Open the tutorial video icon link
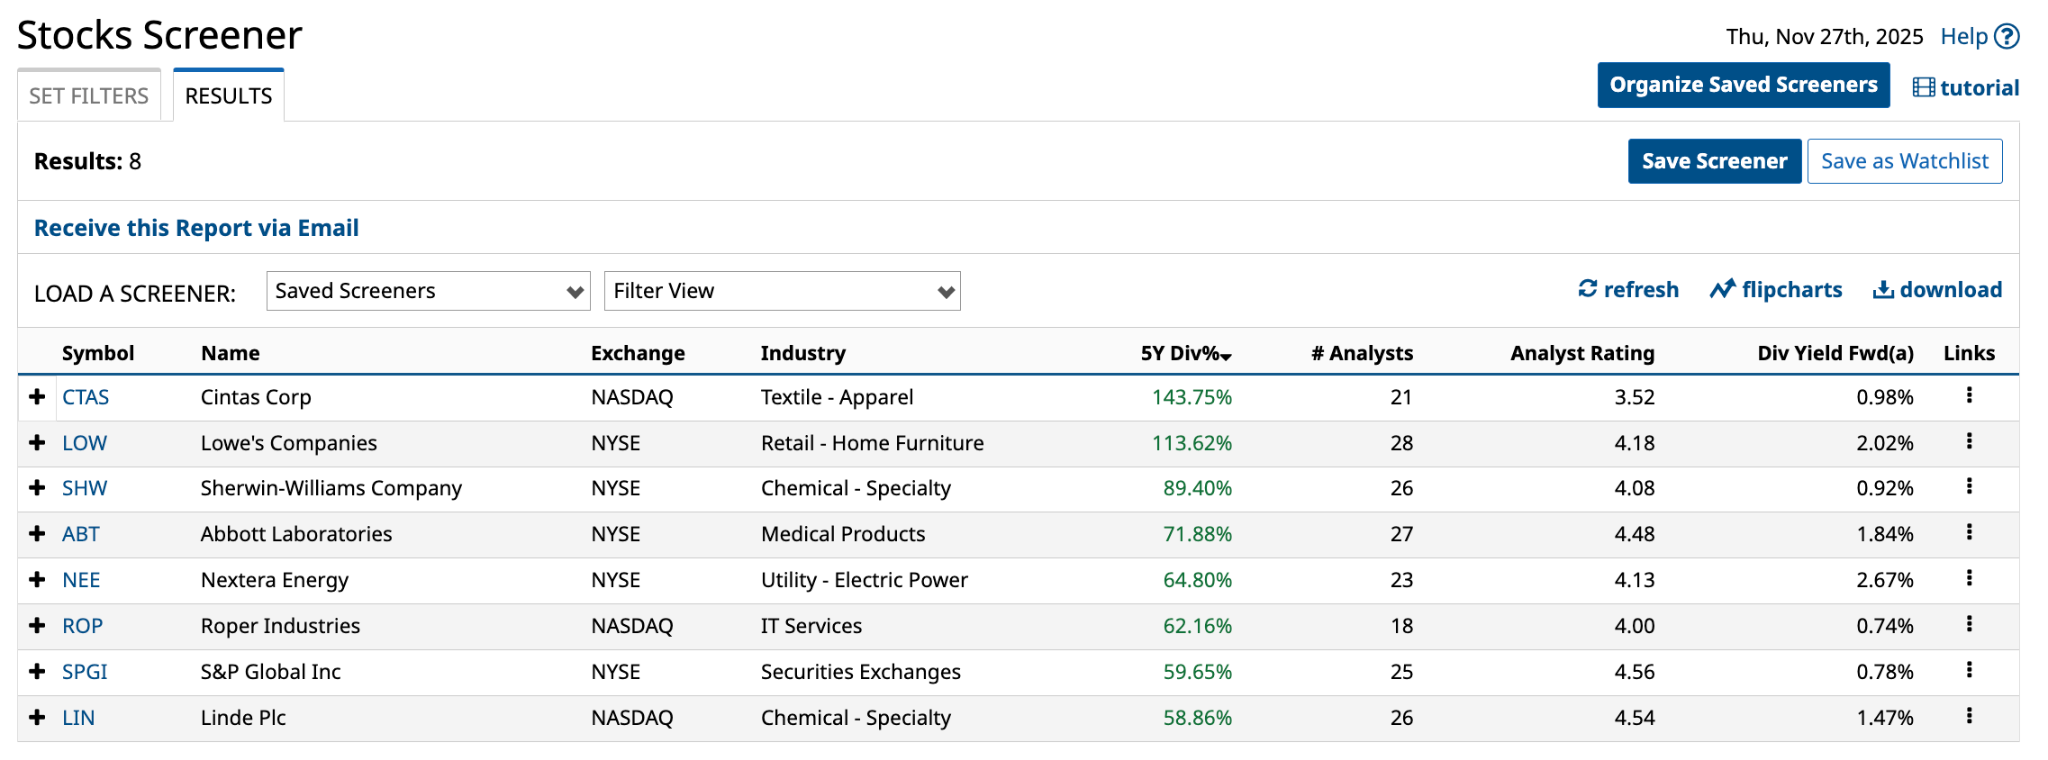2048x760 pixels. click(1923, 88)
